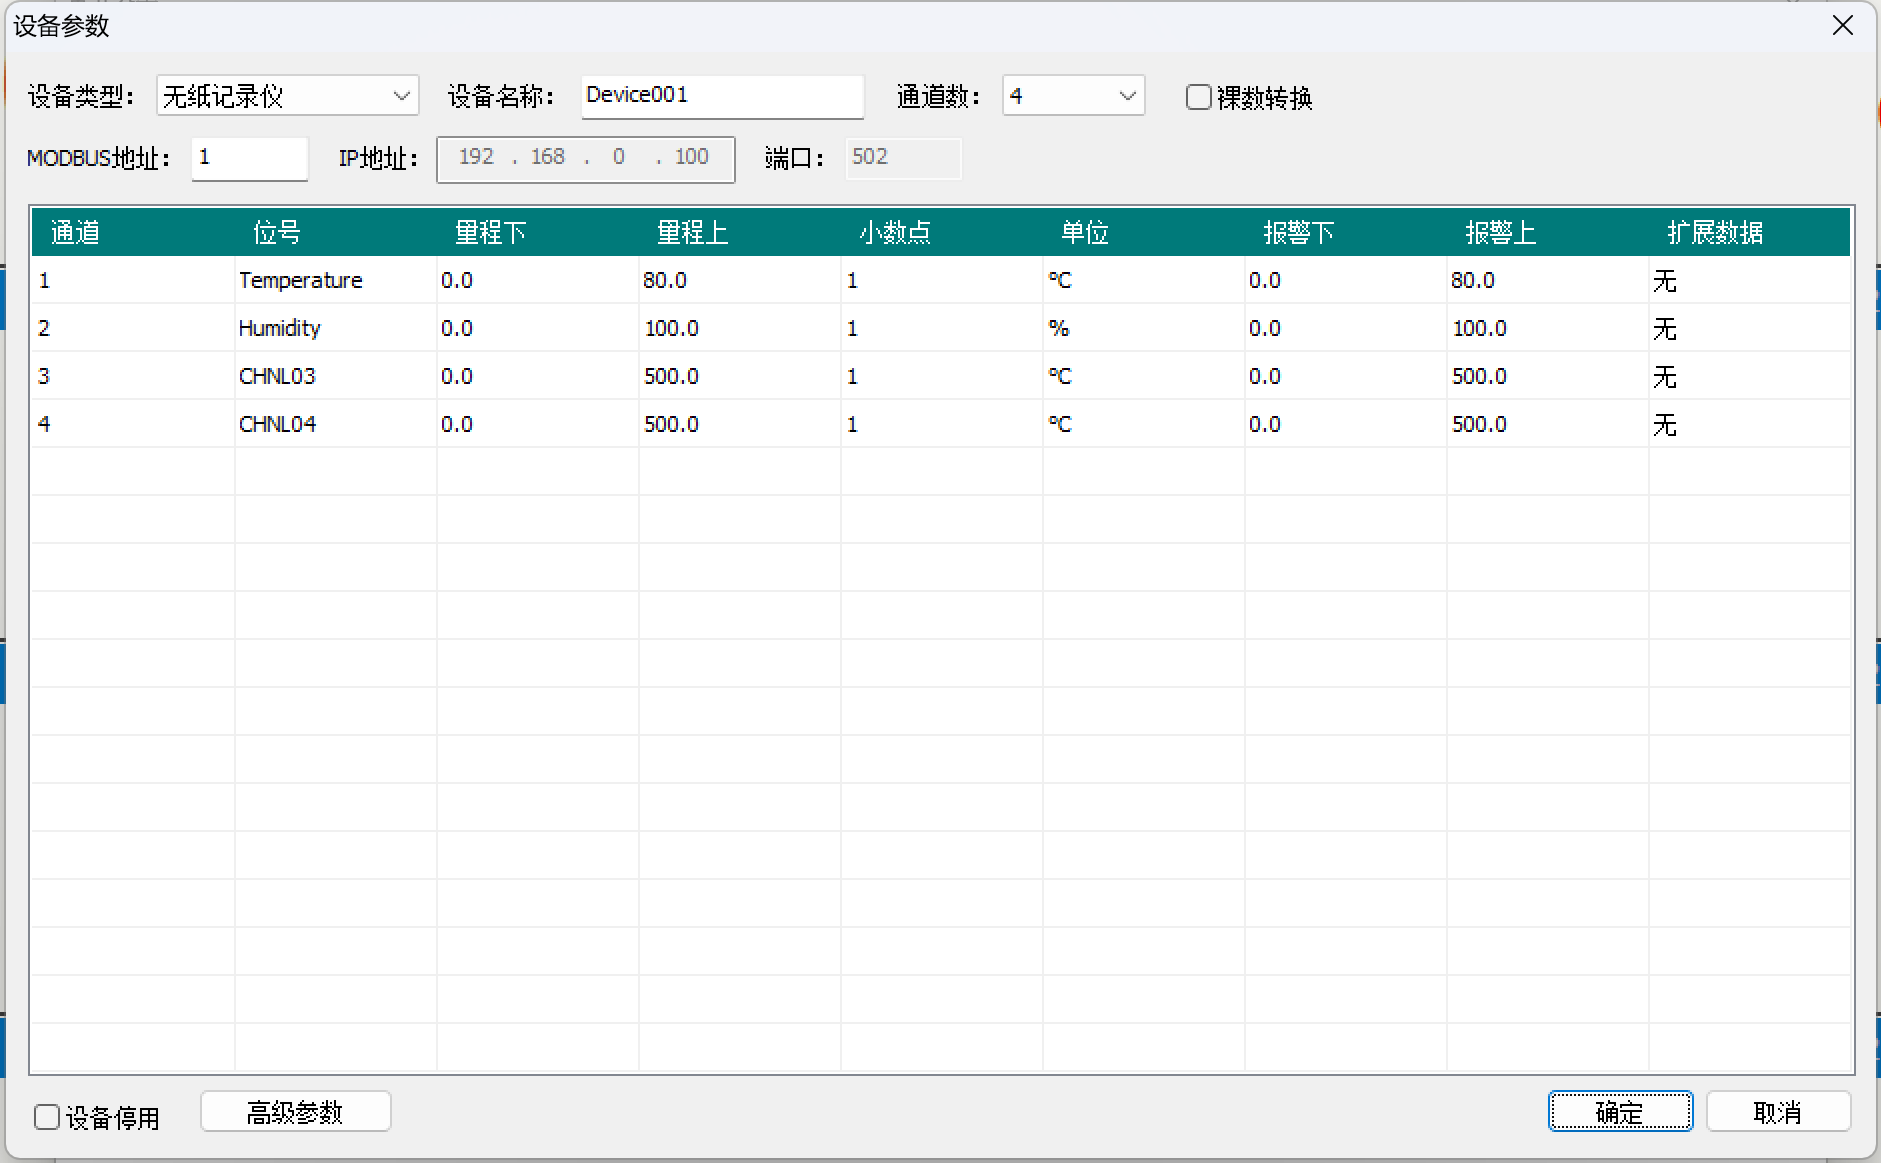Click the 量程上 column header
This screenshot has width=1881, height=1163.
(x=692, y=233)
